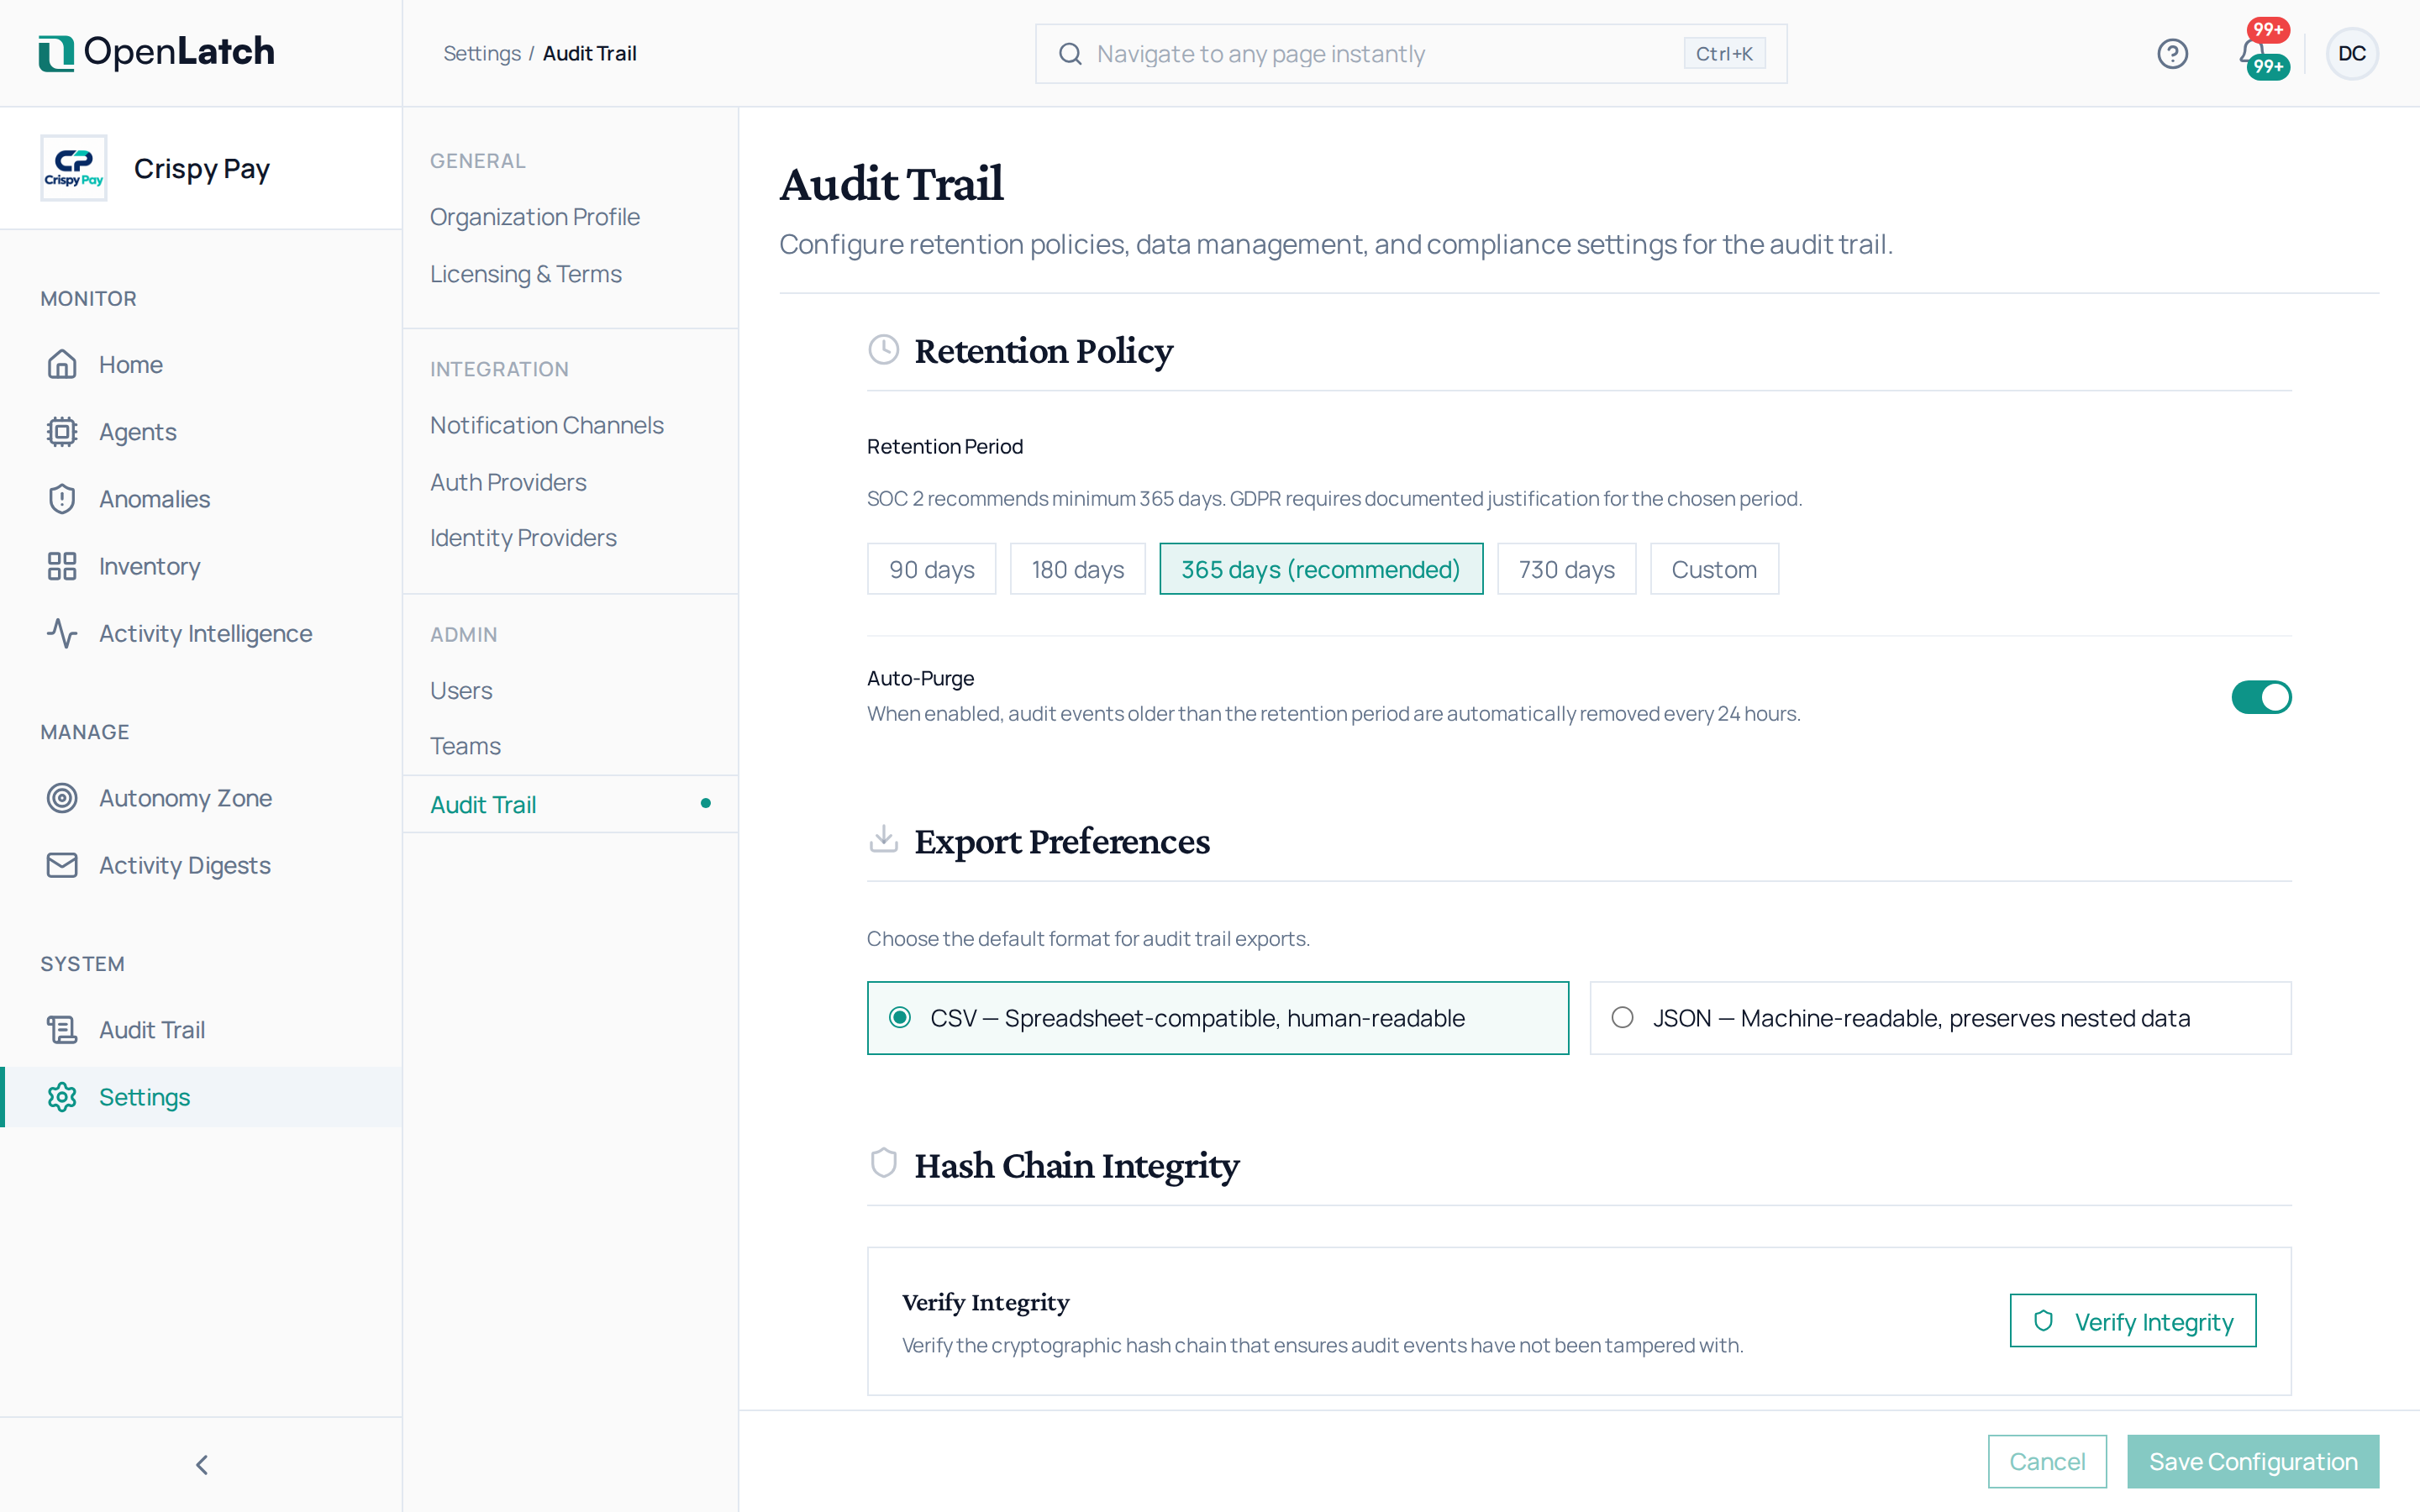The width and height of the screenshot is (2420, 1512).
Task: Click the Hash Chain Integrity shield icon
Action: click(883, 1163)
